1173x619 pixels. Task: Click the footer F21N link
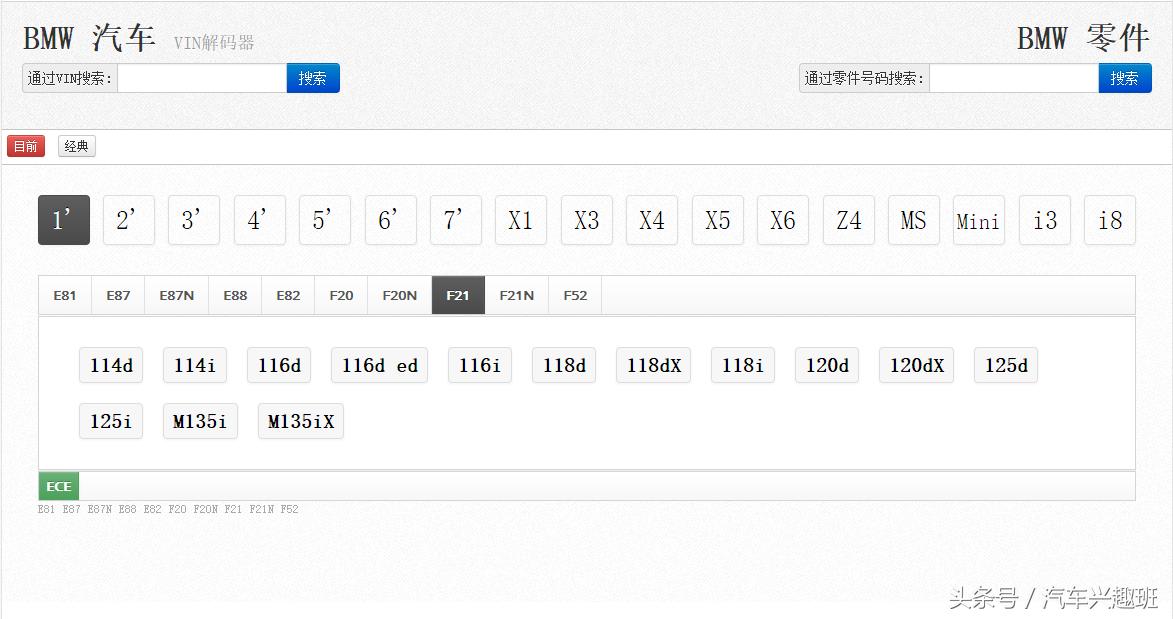pos(262,509)
